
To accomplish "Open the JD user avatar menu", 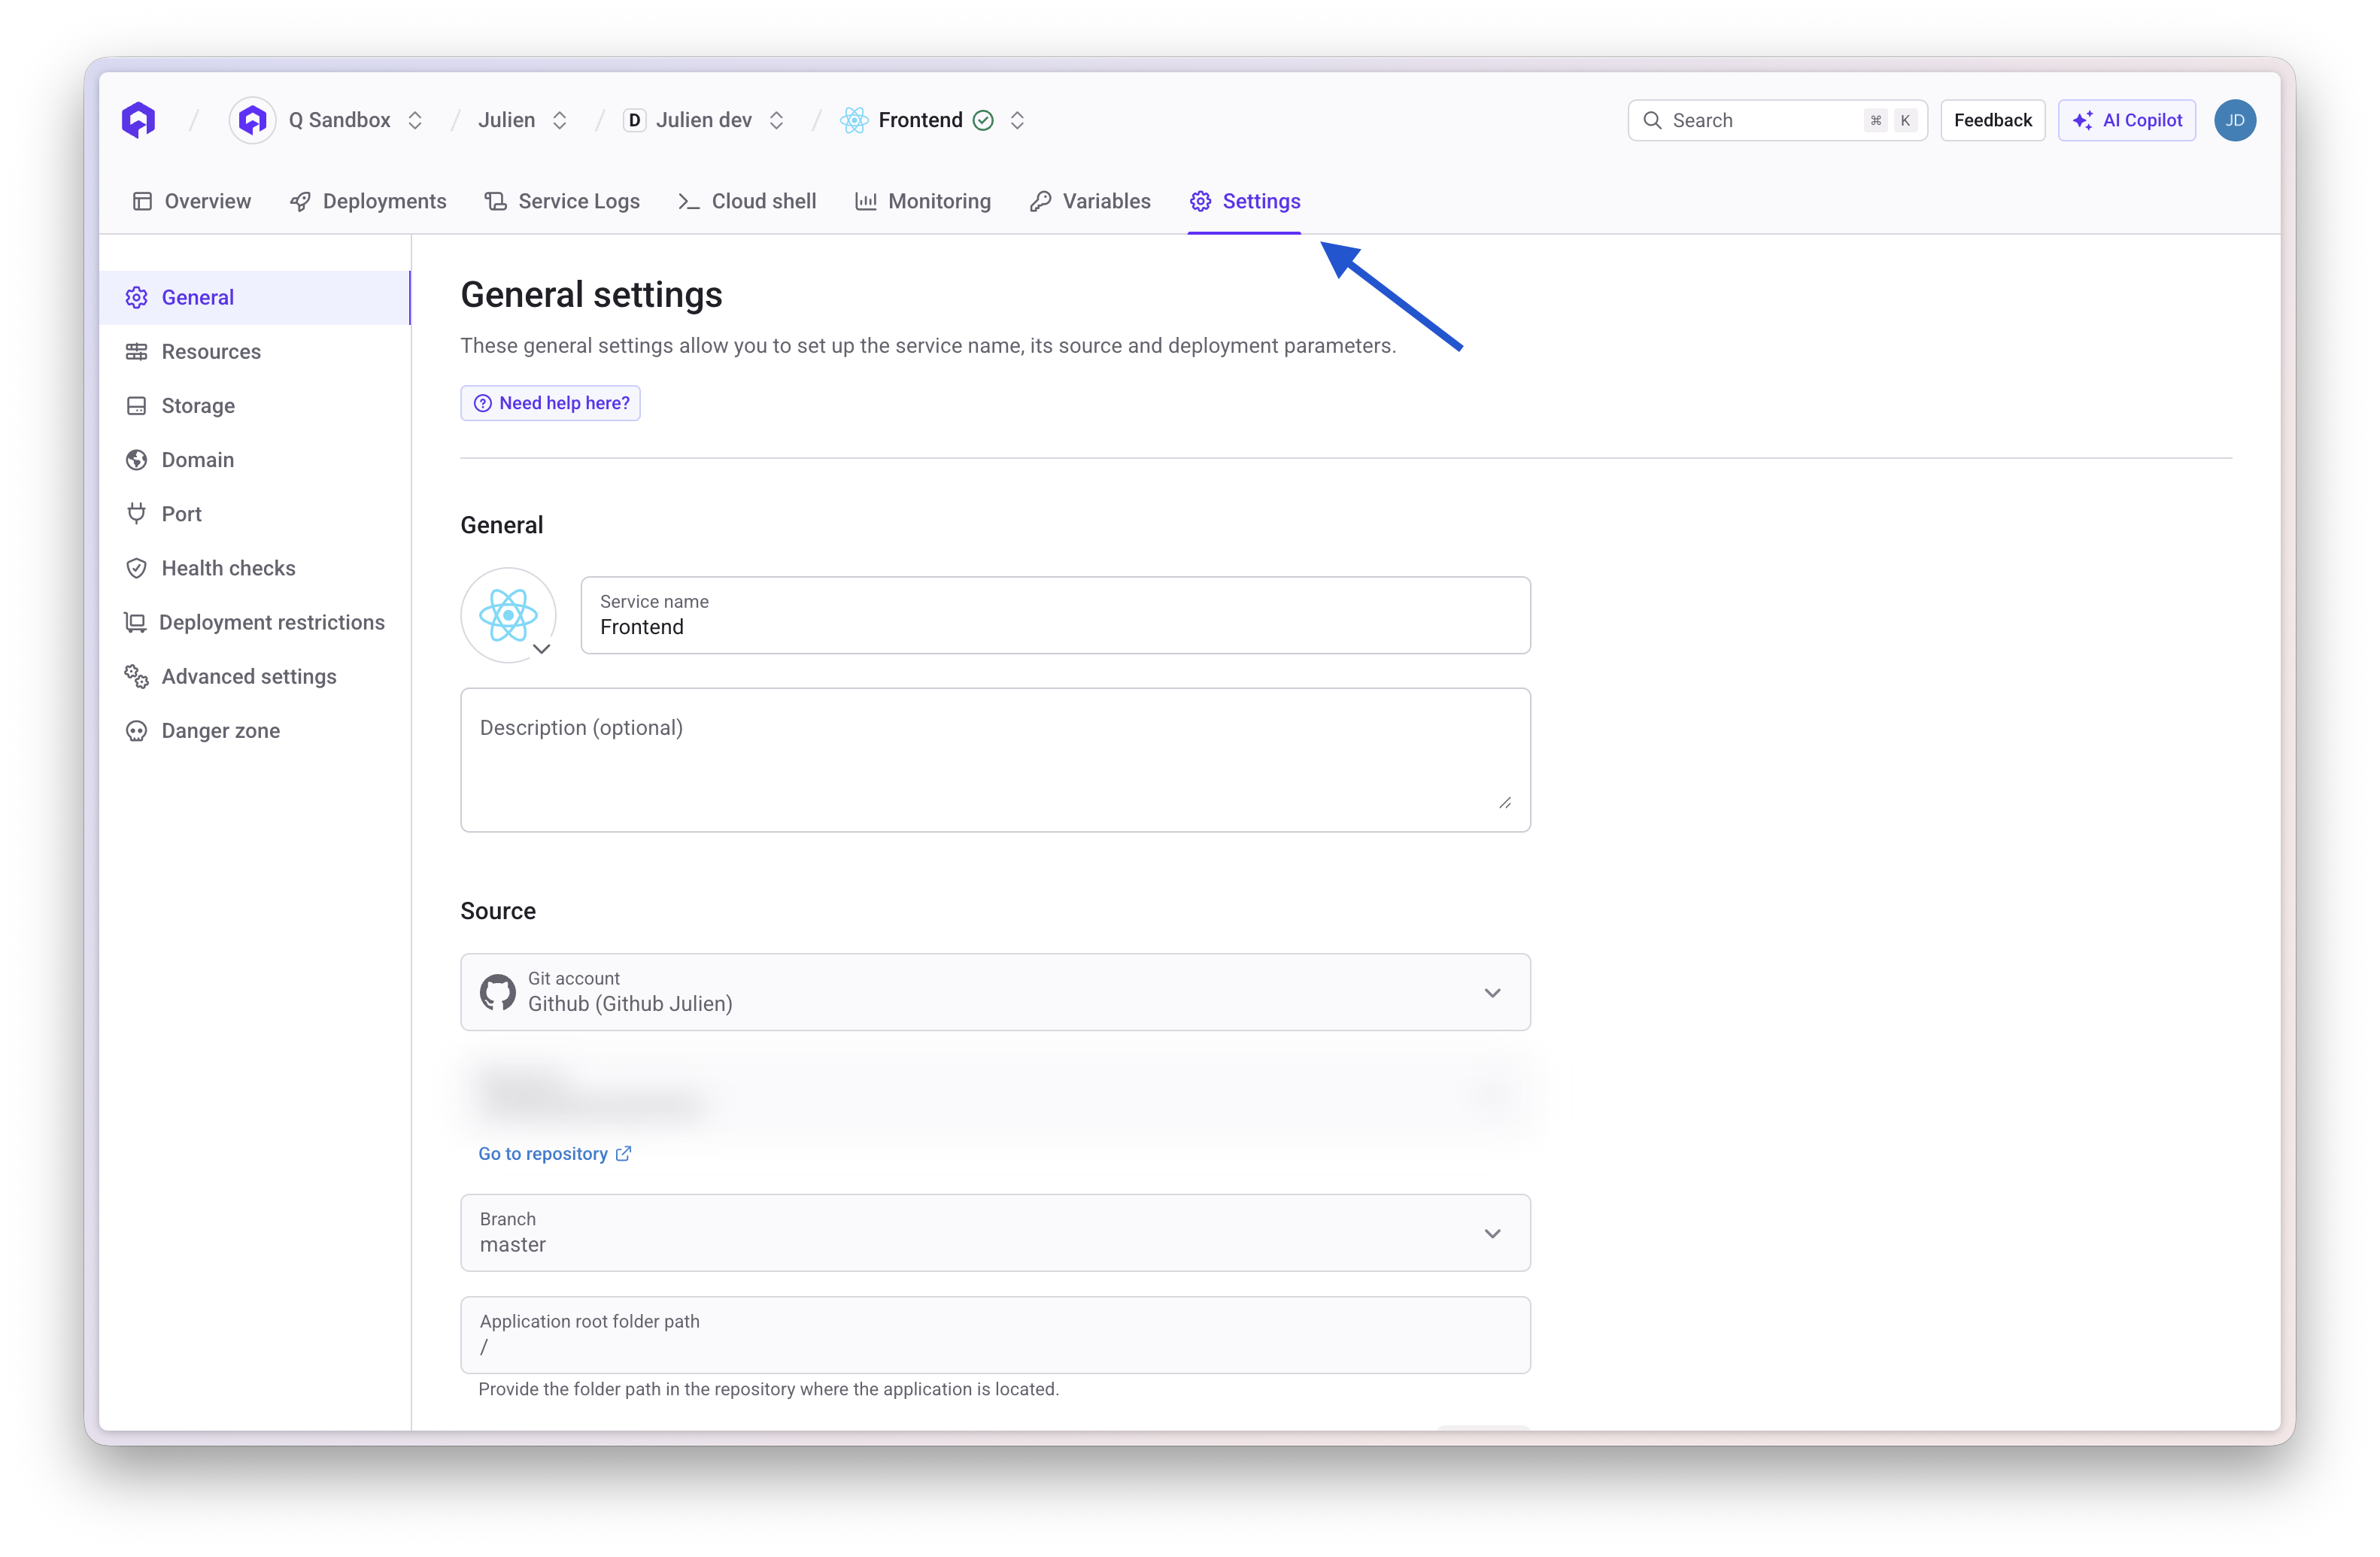I will click(2235, 120).
